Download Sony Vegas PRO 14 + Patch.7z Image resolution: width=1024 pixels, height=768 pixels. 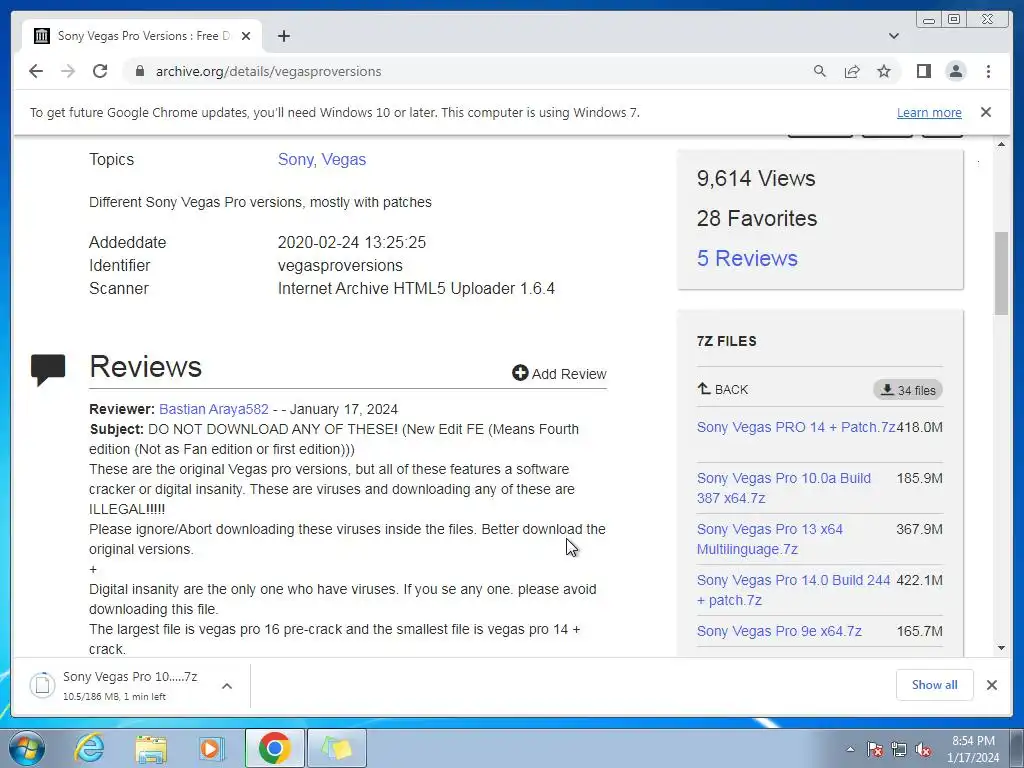click(796, 427)
